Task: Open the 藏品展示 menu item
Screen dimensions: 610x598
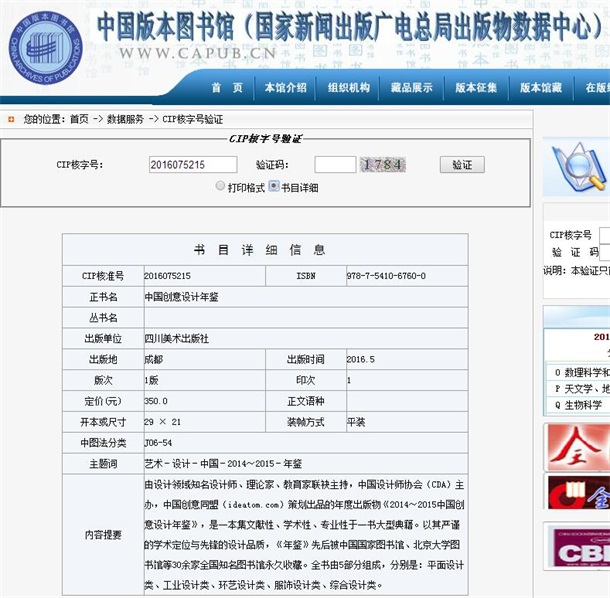Action: point(412,88)
